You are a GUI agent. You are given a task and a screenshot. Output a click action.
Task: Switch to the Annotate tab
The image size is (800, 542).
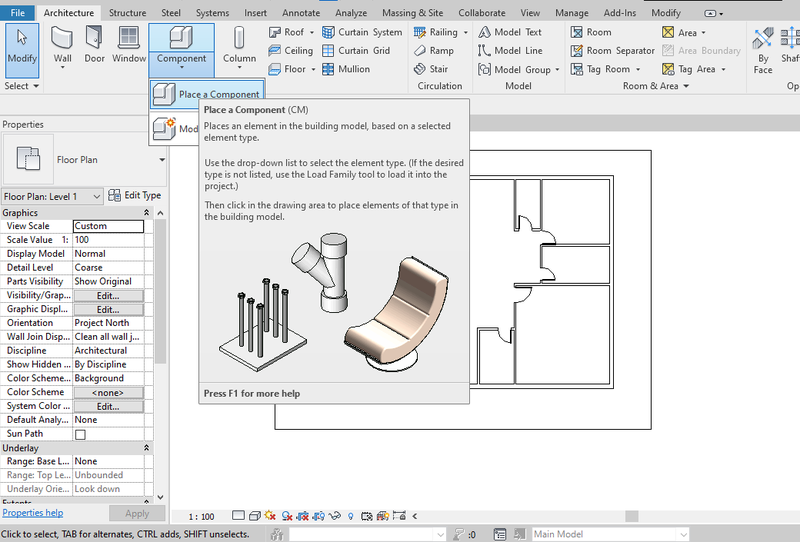click(301, 13)
